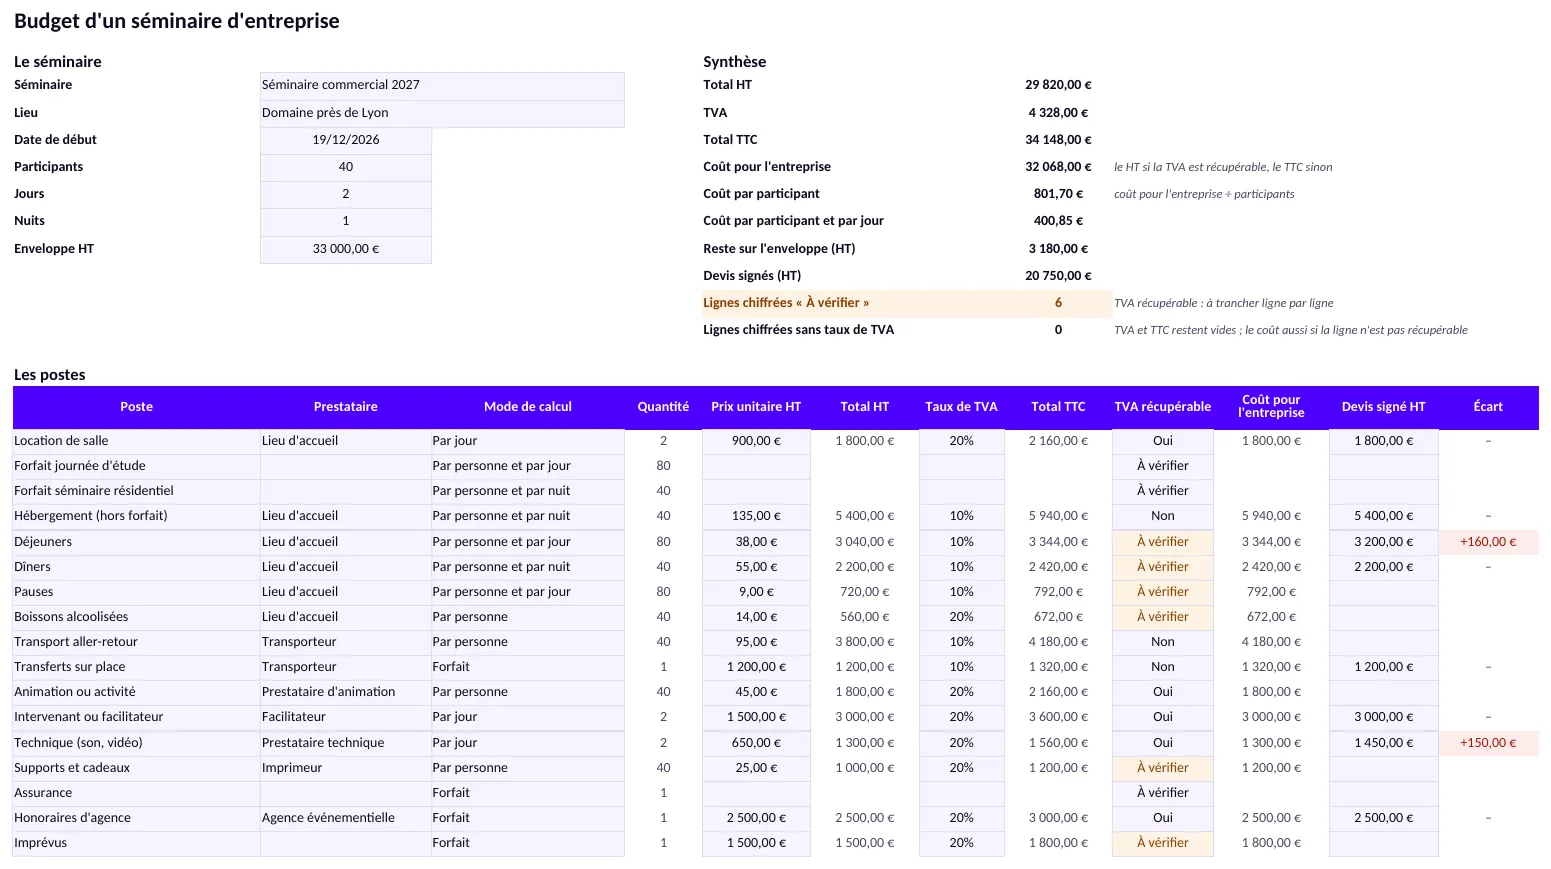Screen dimensions: 1551x869
Task: Click the +160,00 € écart cell
Action: point(1488,542)
